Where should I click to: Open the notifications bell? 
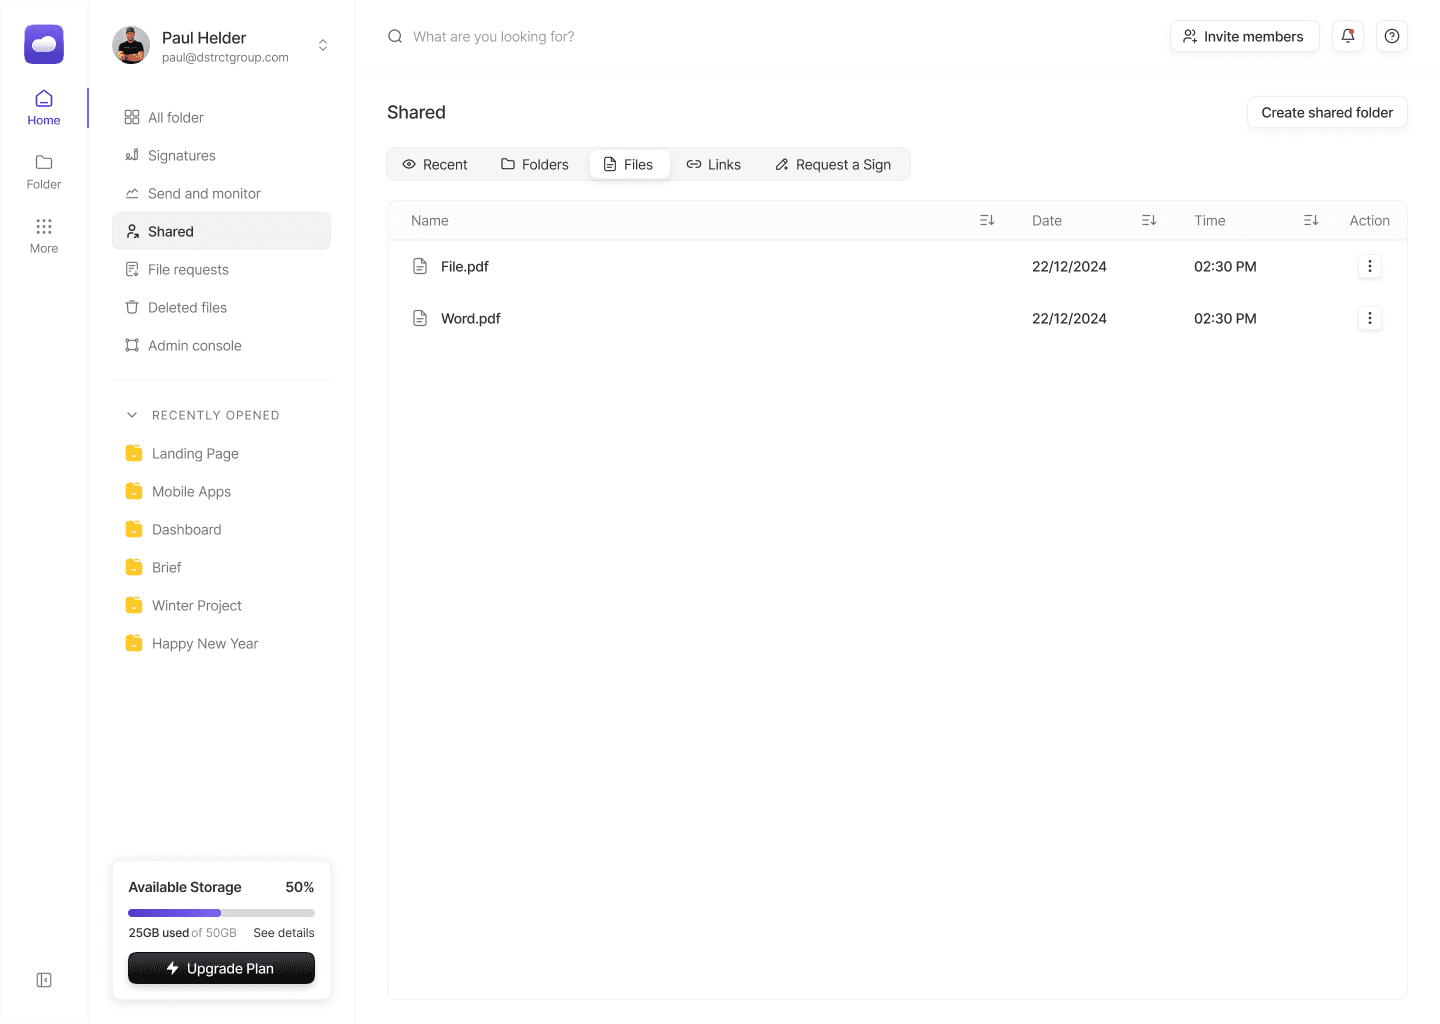tap(1348, 36)
